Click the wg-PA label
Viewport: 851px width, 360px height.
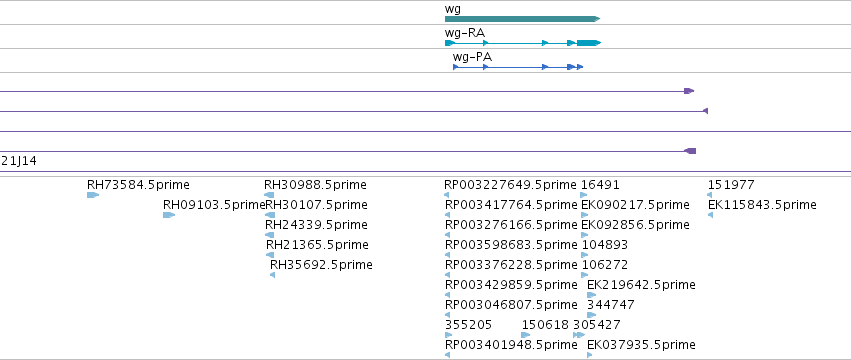point(472,57)
